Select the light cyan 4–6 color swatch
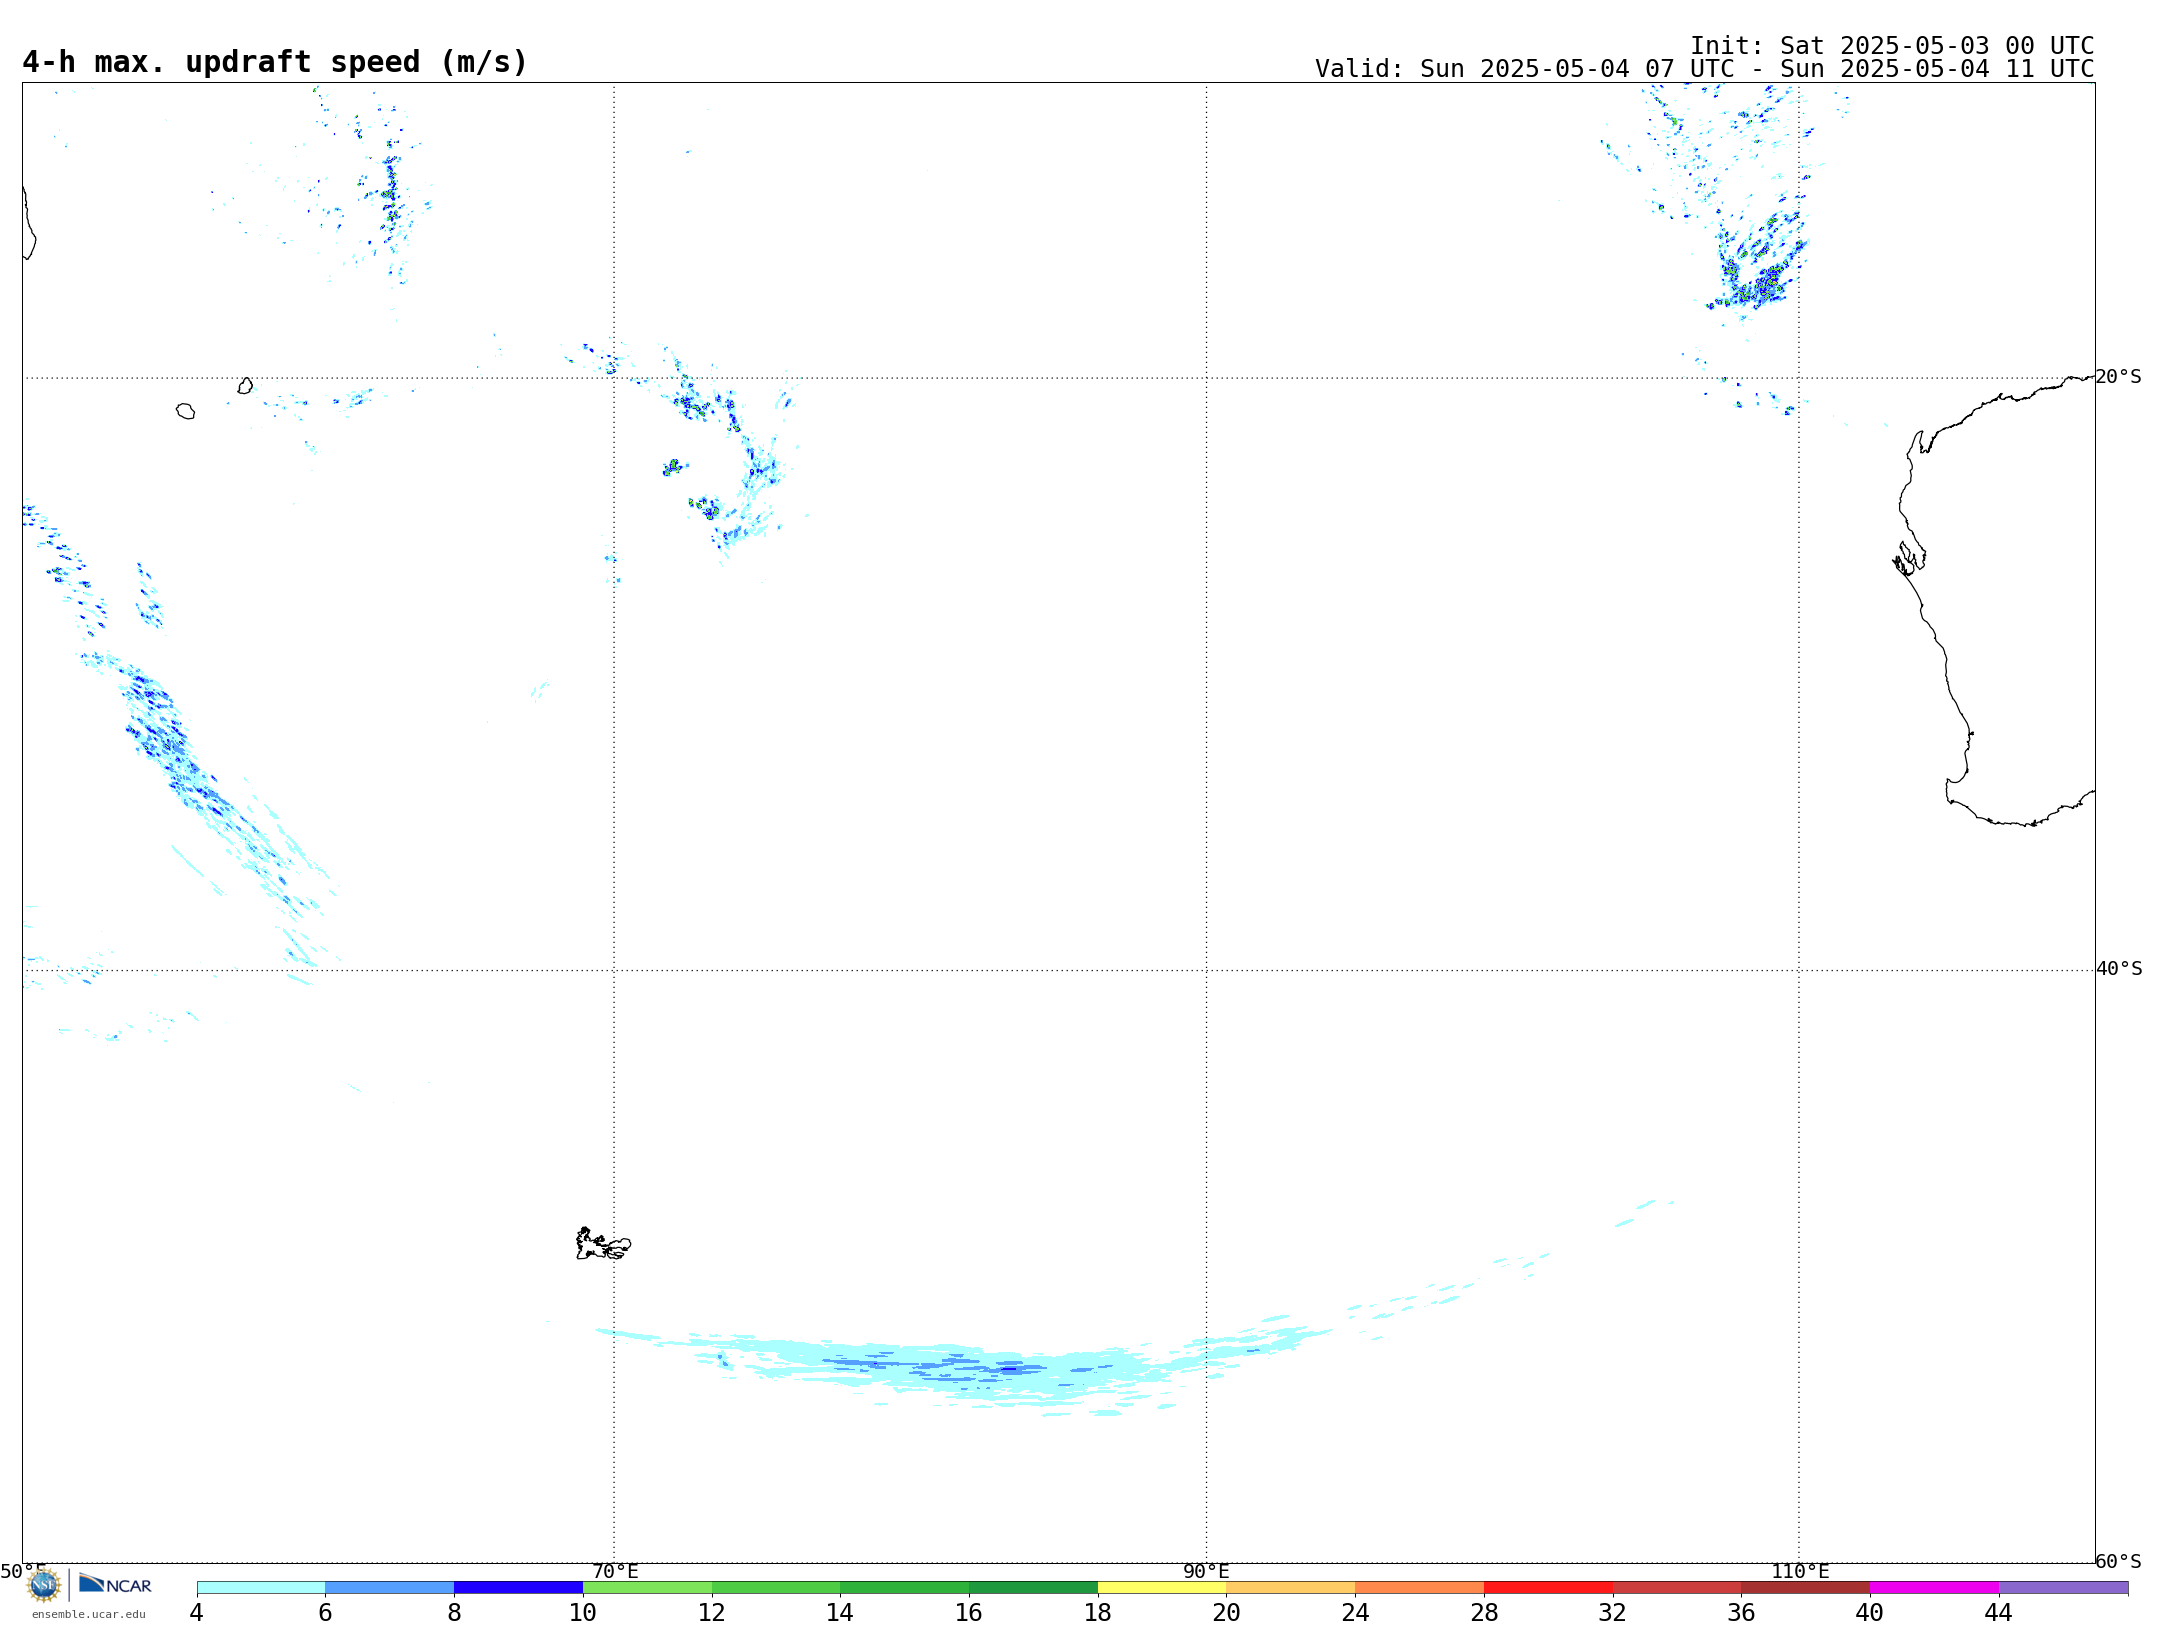This screenshot has width=2160, height=1626. pyautogui.click(x=261, y=1587)
